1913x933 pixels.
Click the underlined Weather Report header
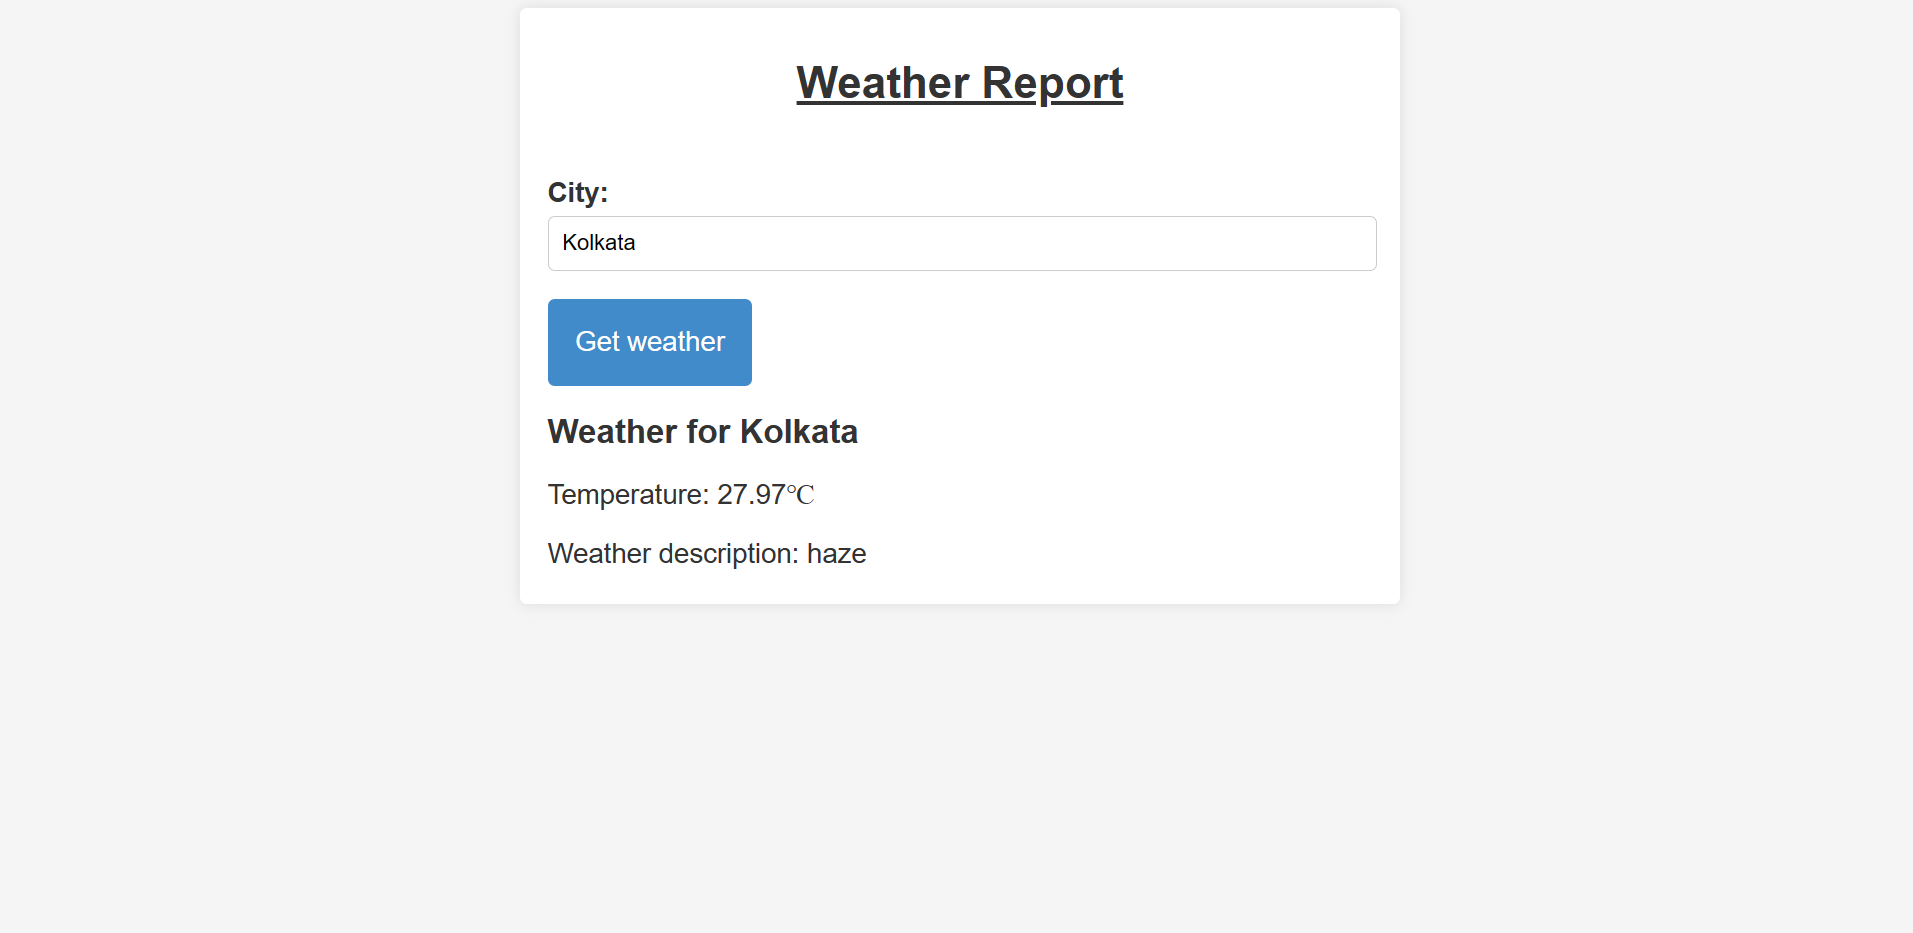click(959, 83)
